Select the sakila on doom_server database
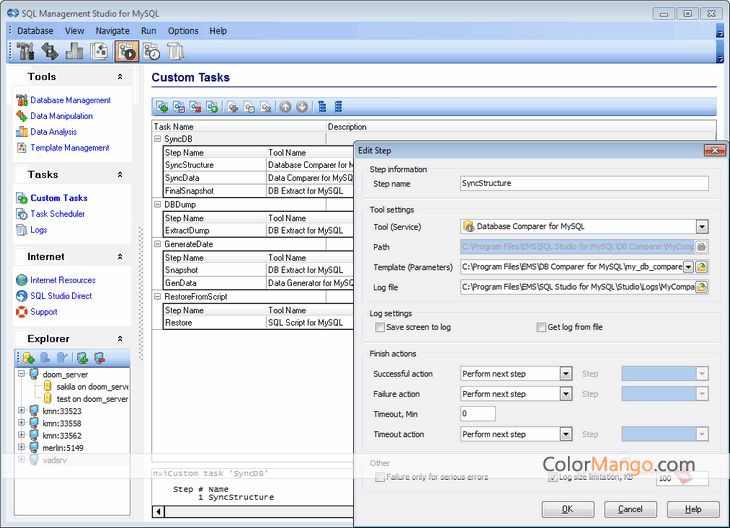Viewport: 730px width, 528px height. (x=92, y=386)
